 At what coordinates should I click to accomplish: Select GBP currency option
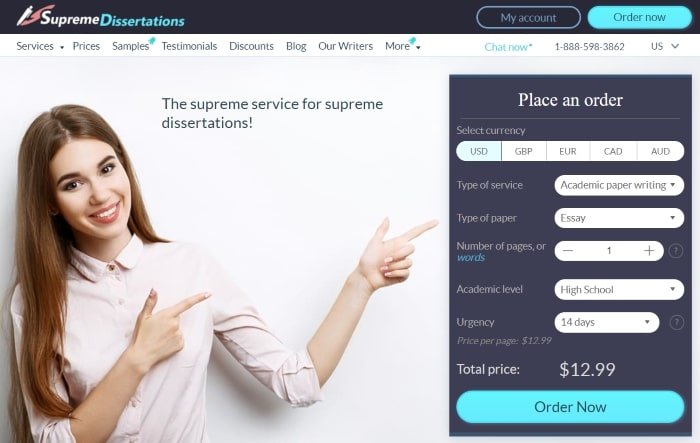pyautogui.click(x=524, y=151)
